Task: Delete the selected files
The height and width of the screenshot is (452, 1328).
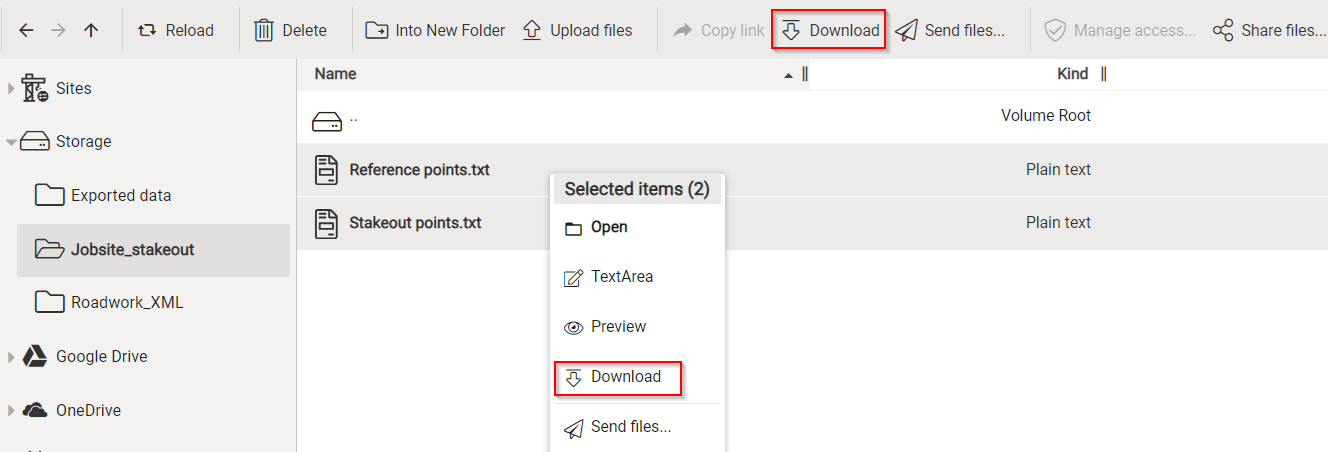Action: (291, 30)
